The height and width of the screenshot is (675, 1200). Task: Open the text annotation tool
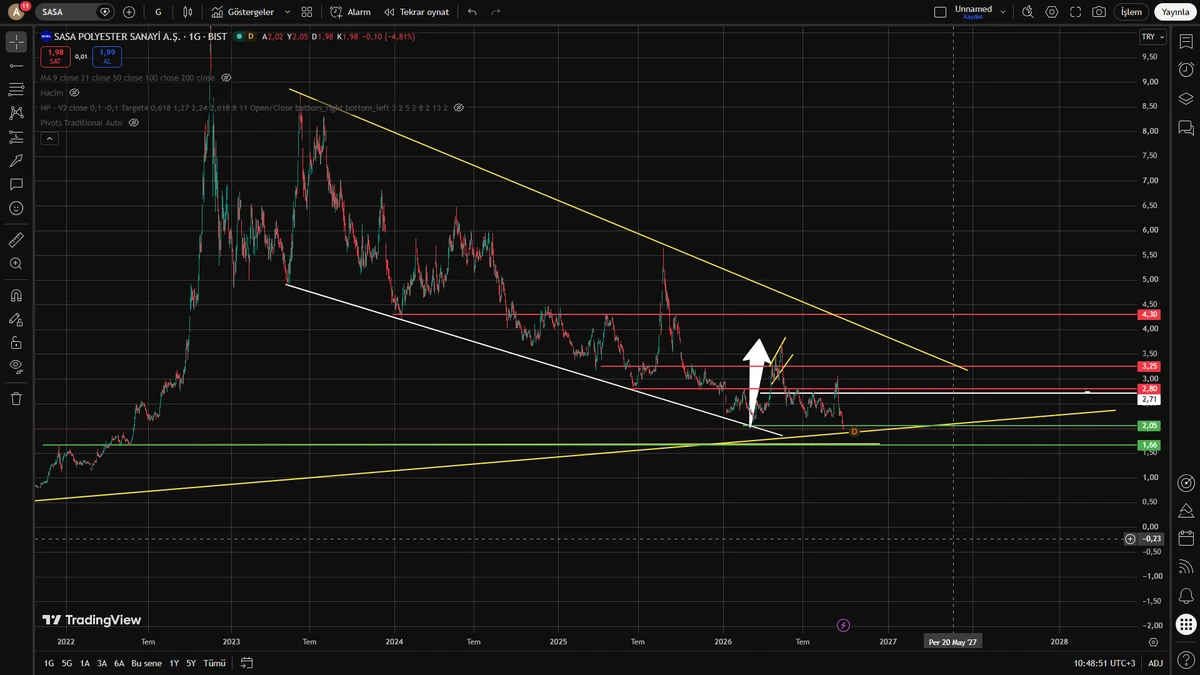tap(16, 185)
